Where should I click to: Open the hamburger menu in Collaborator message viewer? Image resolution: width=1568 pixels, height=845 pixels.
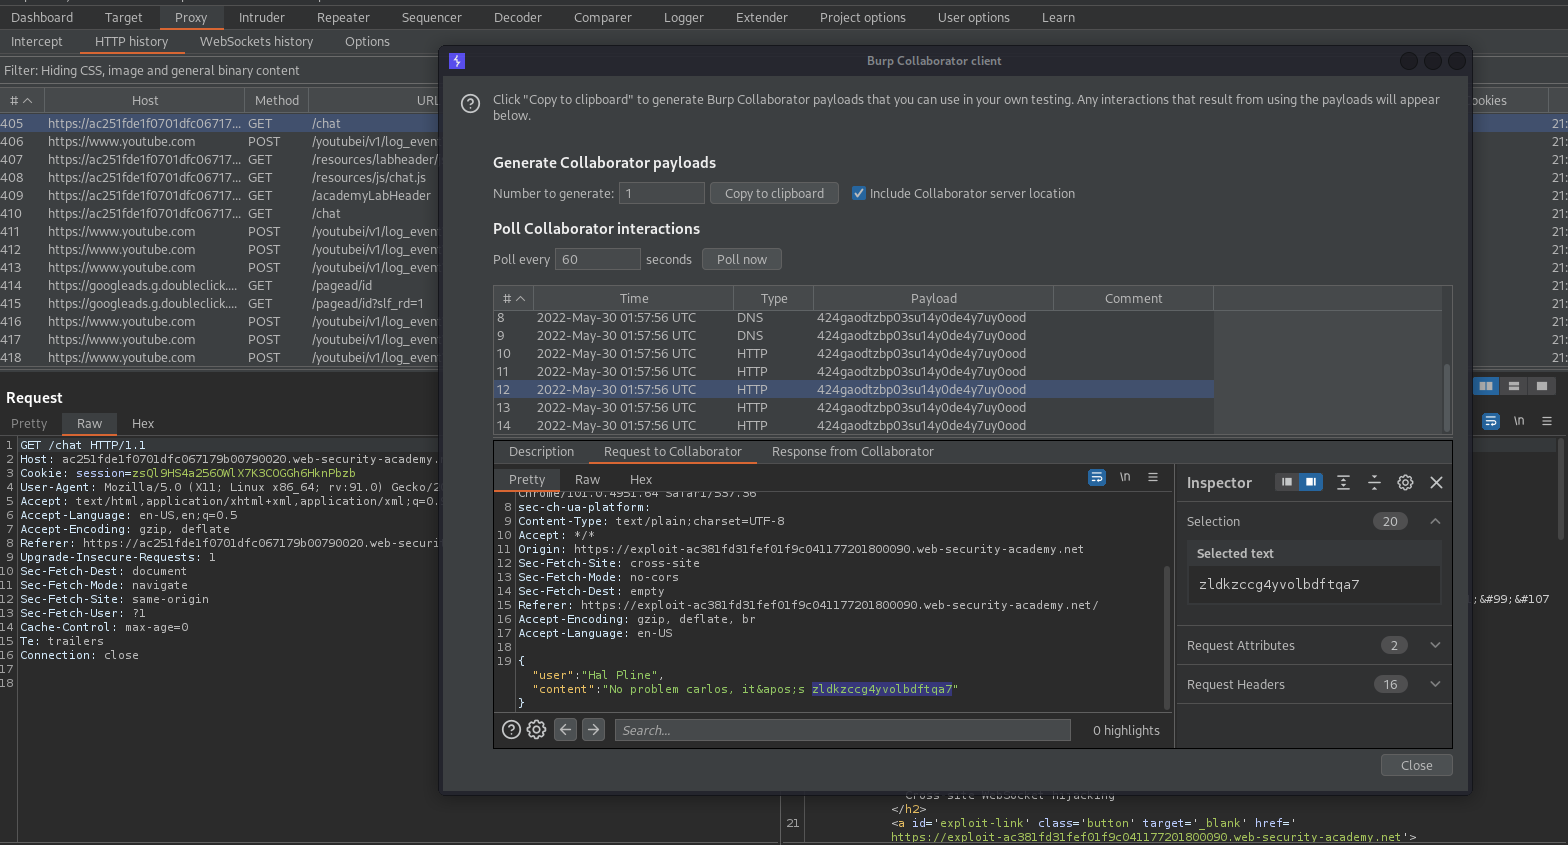point(1153,478)
